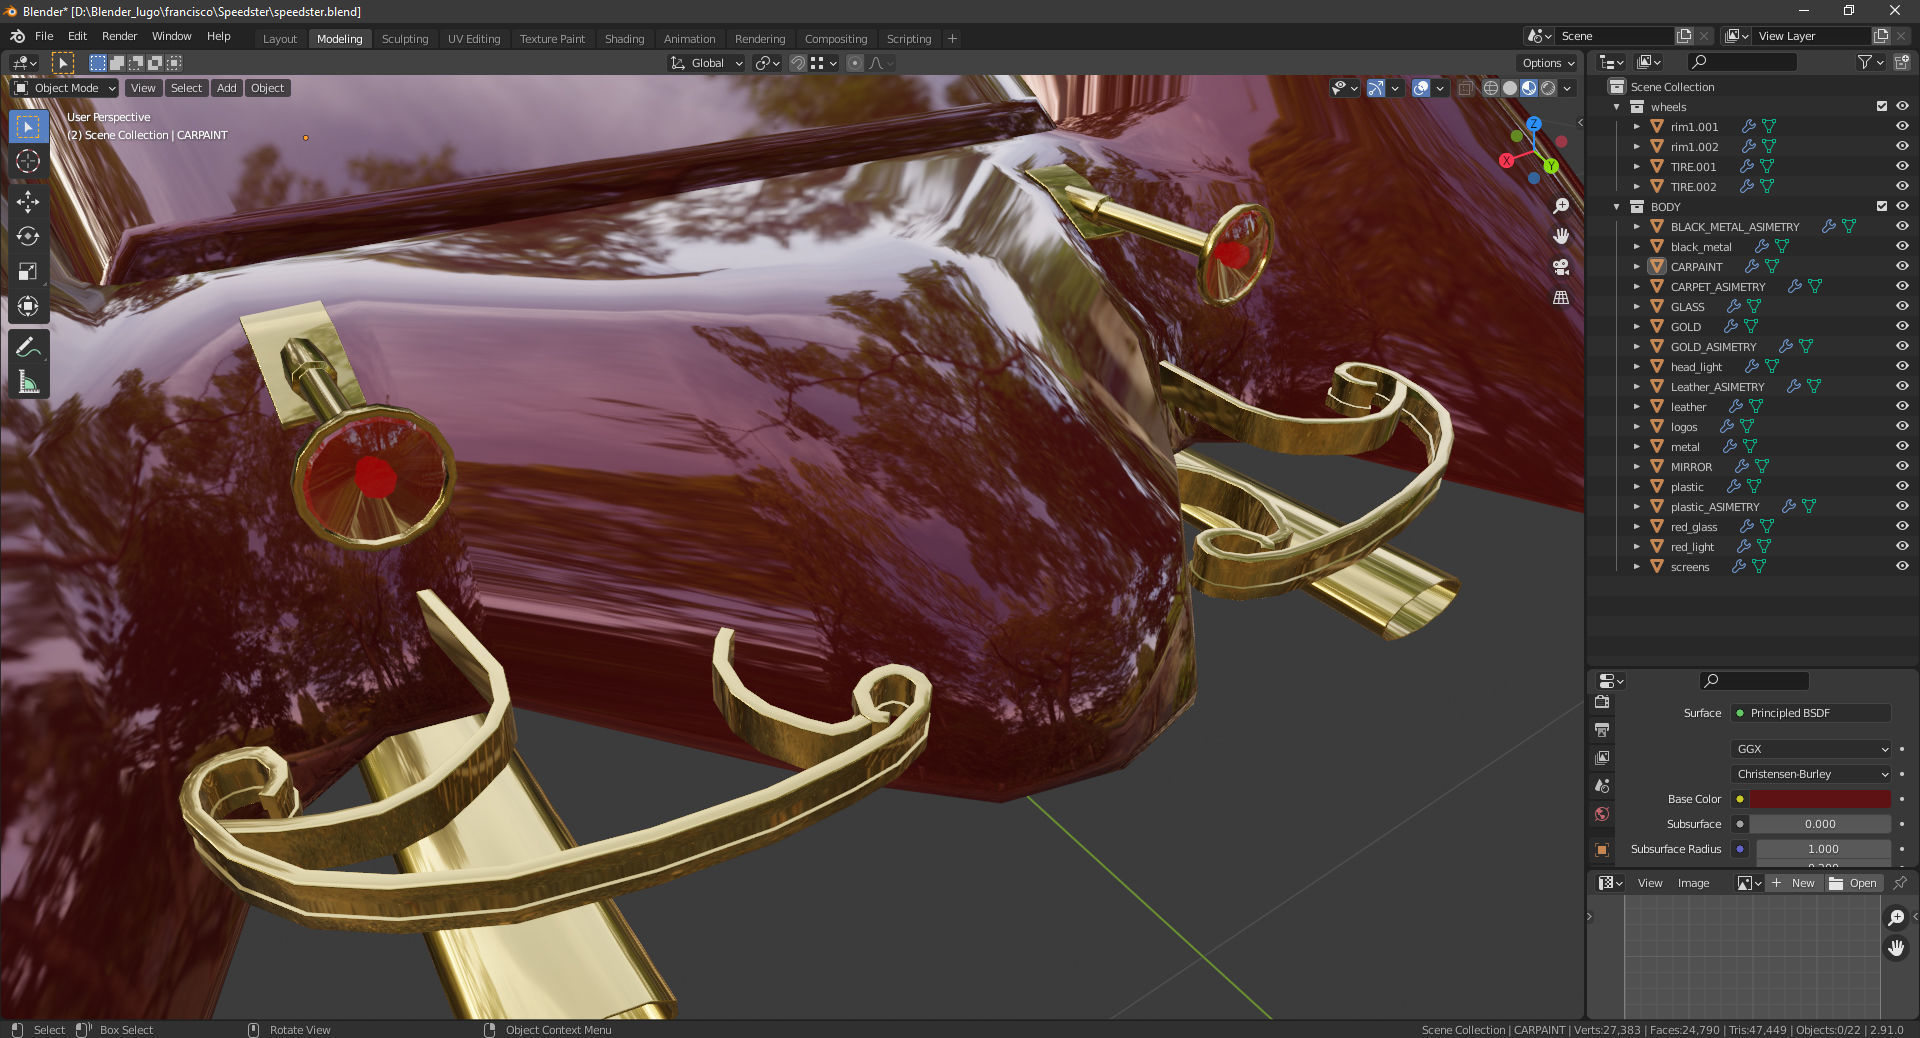1920x1038 pixels.
Task: Click the Add button in viewport header
Action: [x=227, y=88]
